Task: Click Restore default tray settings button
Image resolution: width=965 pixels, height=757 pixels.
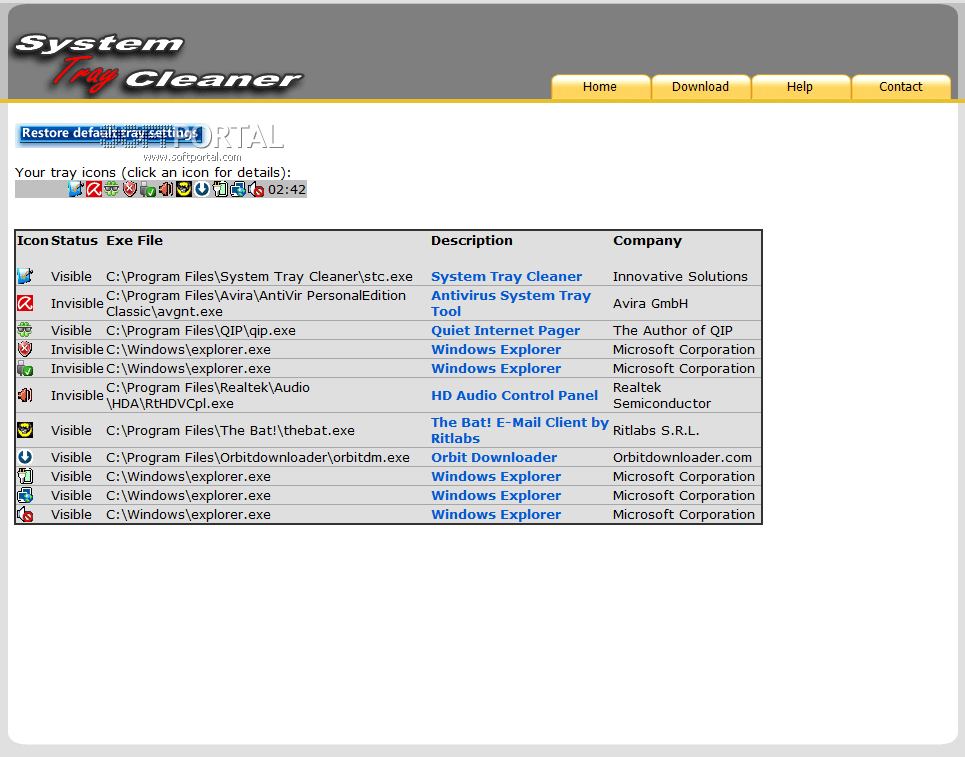Action: pyautogui.click(x=110, y=134)
